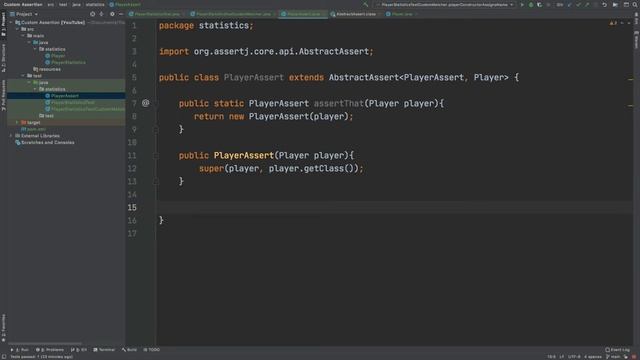This screenshot has height=360, width=640.
Task: Open the Structure tool window side tab
Action: pos(3,58)
